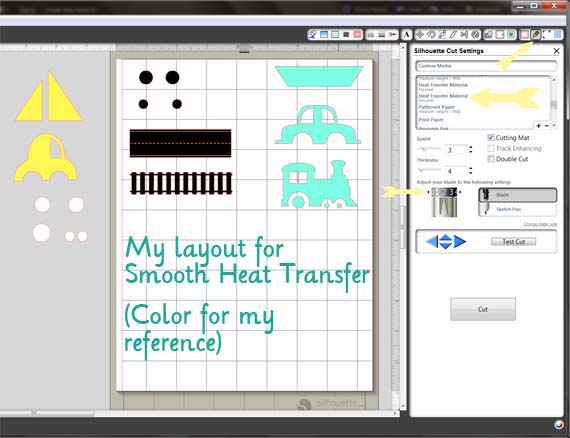Viewport: 570px width, 438px height.
Task: Enable the Track Enhancing checkbox
Action: point(491,148)
